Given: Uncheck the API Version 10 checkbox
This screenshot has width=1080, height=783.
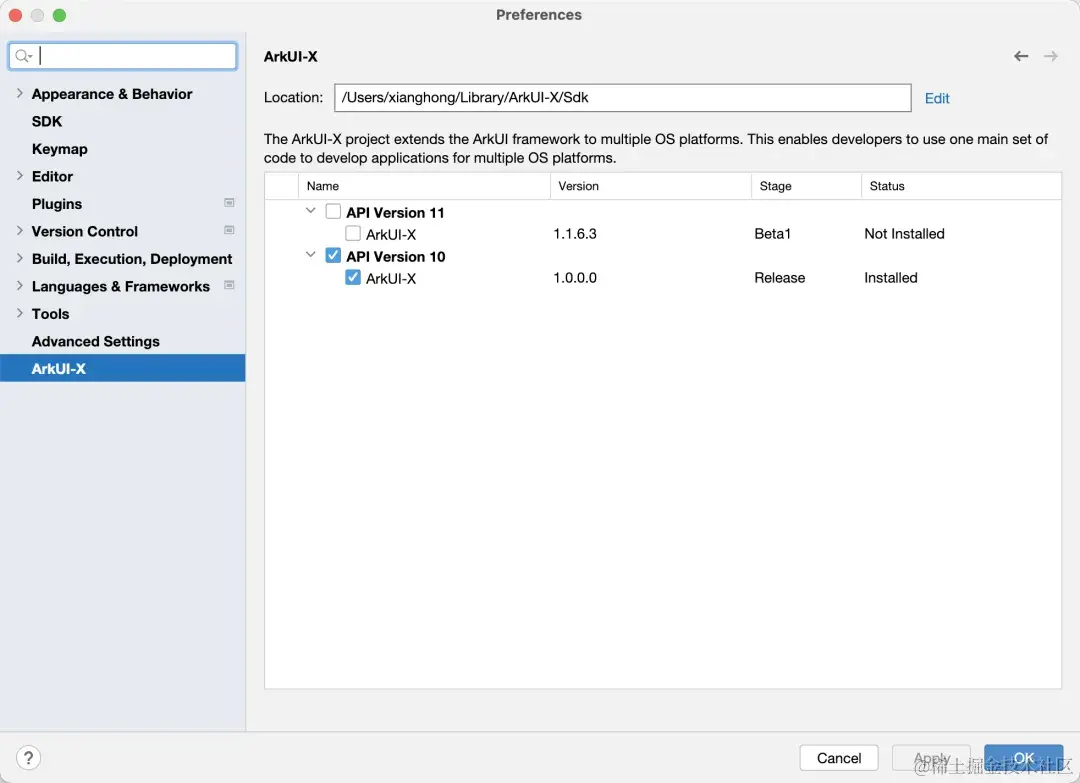Looking at the screenshot, I should (x=333, y=255).
